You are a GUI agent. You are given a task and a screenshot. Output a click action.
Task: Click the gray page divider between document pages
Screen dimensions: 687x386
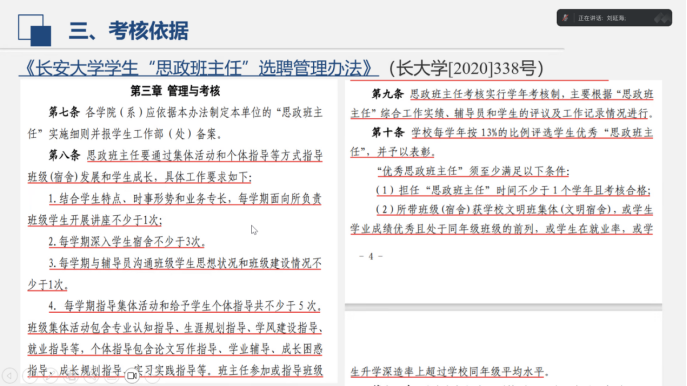tap(503, 307)
